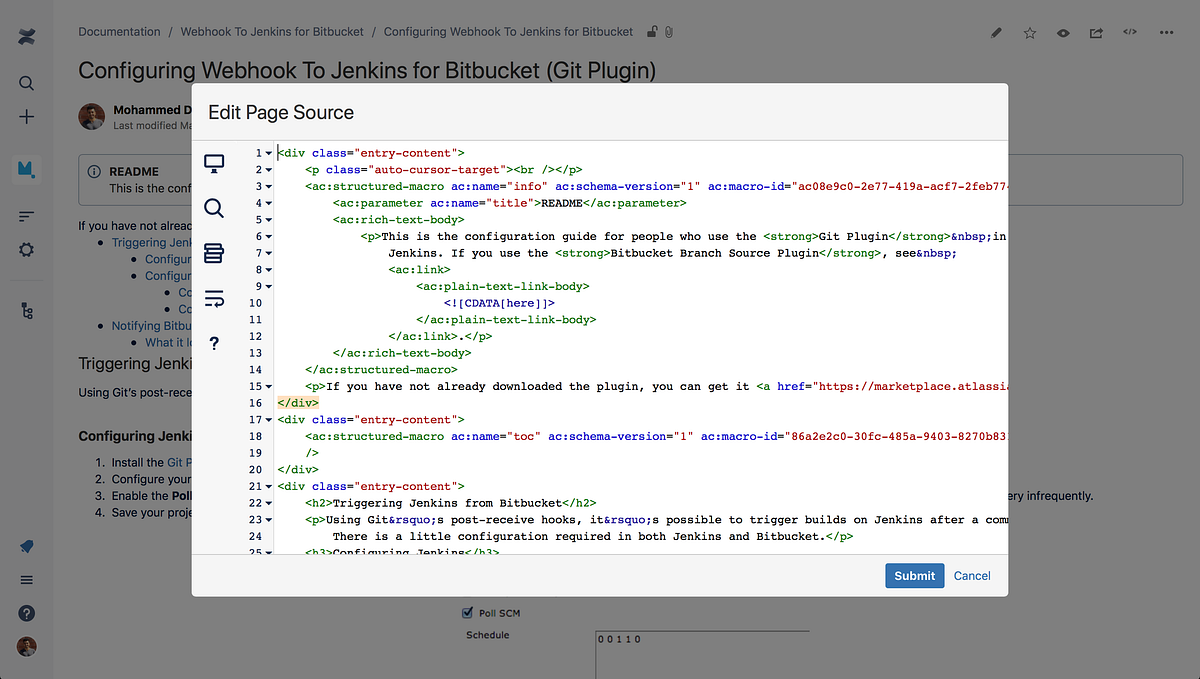Navigate to Webhook To Jenkins for Bitbucket breadcrumb
The height and width of the screenshot is (679, 1200).
[271, 31]
